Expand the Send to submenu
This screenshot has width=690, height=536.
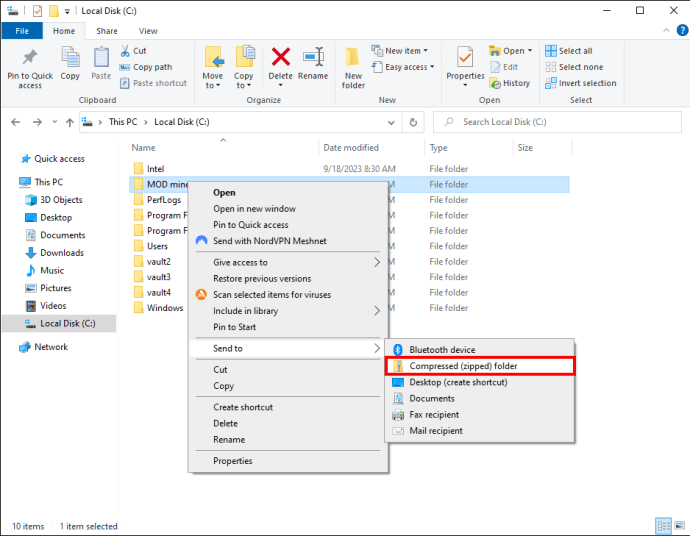(x=288, y=349)
